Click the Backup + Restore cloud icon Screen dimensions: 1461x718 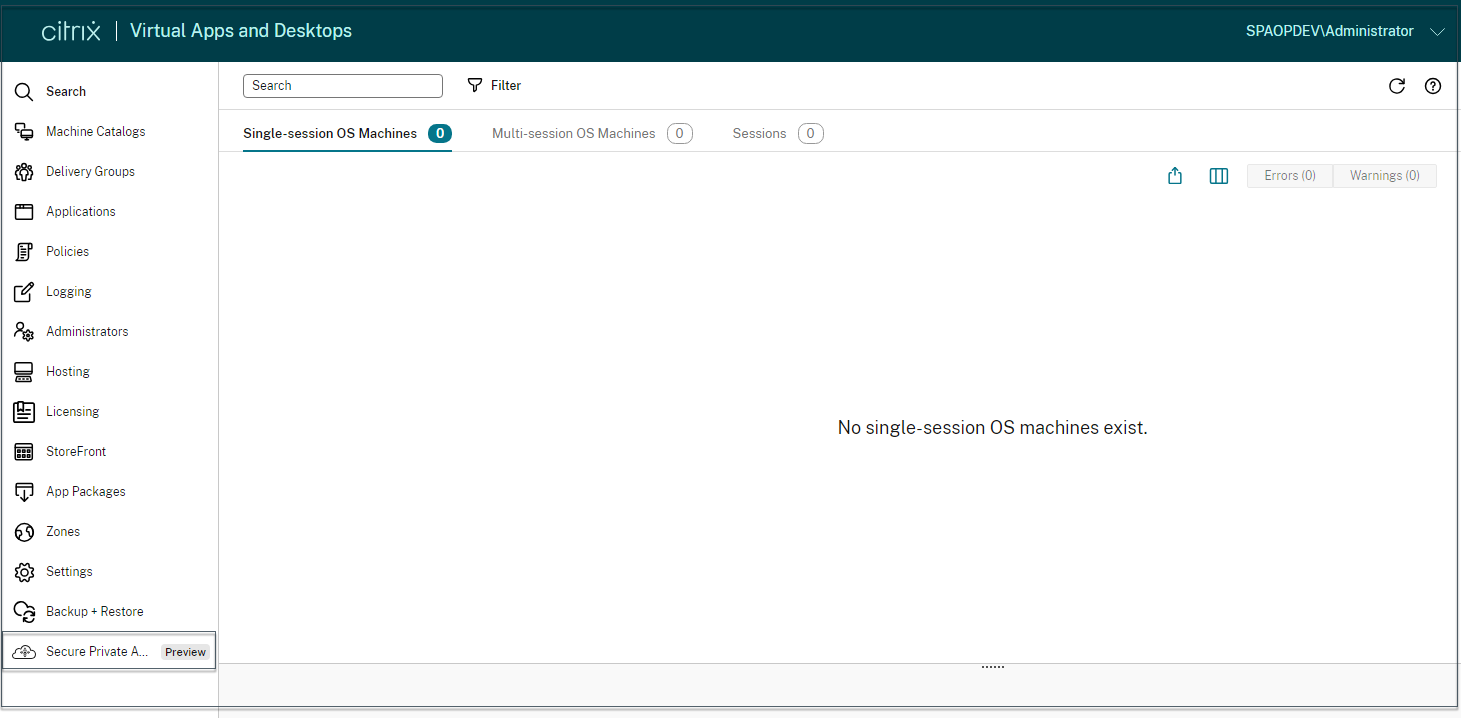24,612
